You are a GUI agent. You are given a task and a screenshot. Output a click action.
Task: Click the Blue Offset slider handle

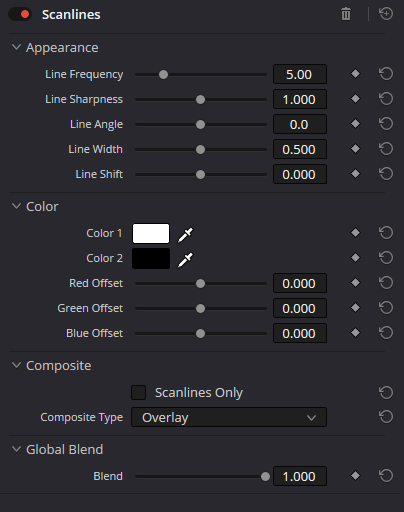[x=200, y=333]
